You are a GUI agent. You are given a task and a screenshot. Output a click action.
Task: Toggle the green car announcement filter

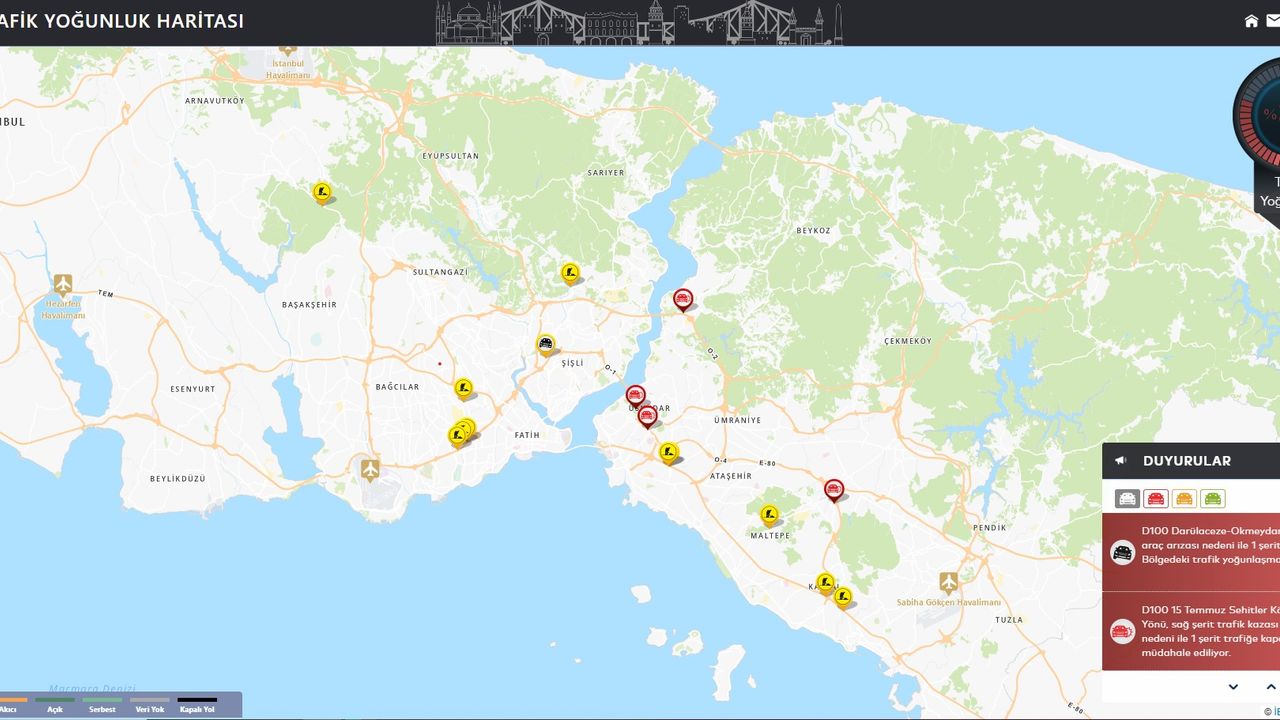point(1213,498)
